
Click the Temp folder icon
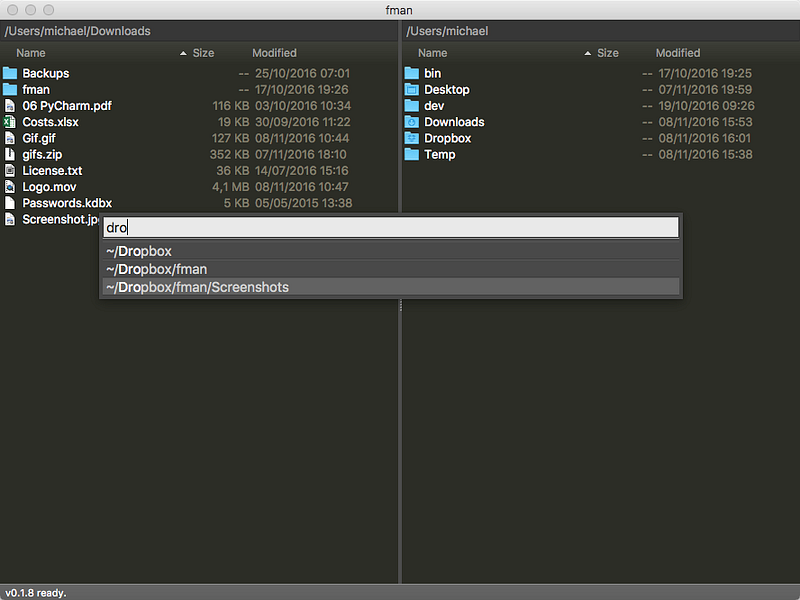(412, 155)
